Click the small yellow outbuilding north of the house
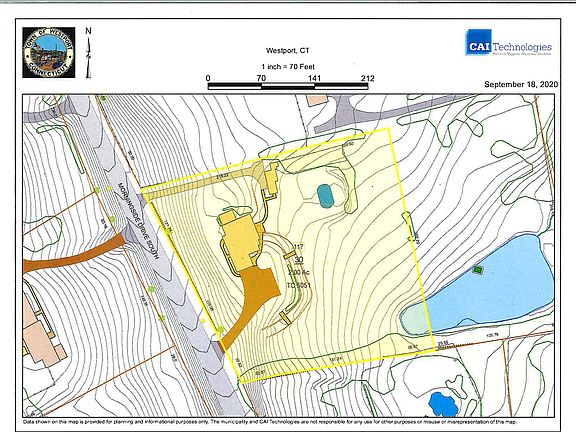Image resolution: width=576 pixels, height=432 pixels. pos(272,180)
